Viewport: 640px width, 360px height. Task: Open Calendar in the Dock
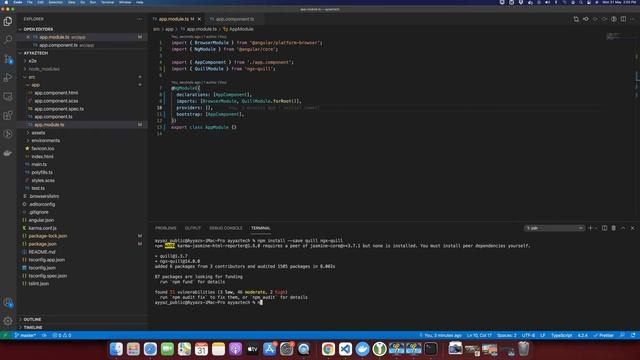tap(201, 349)
